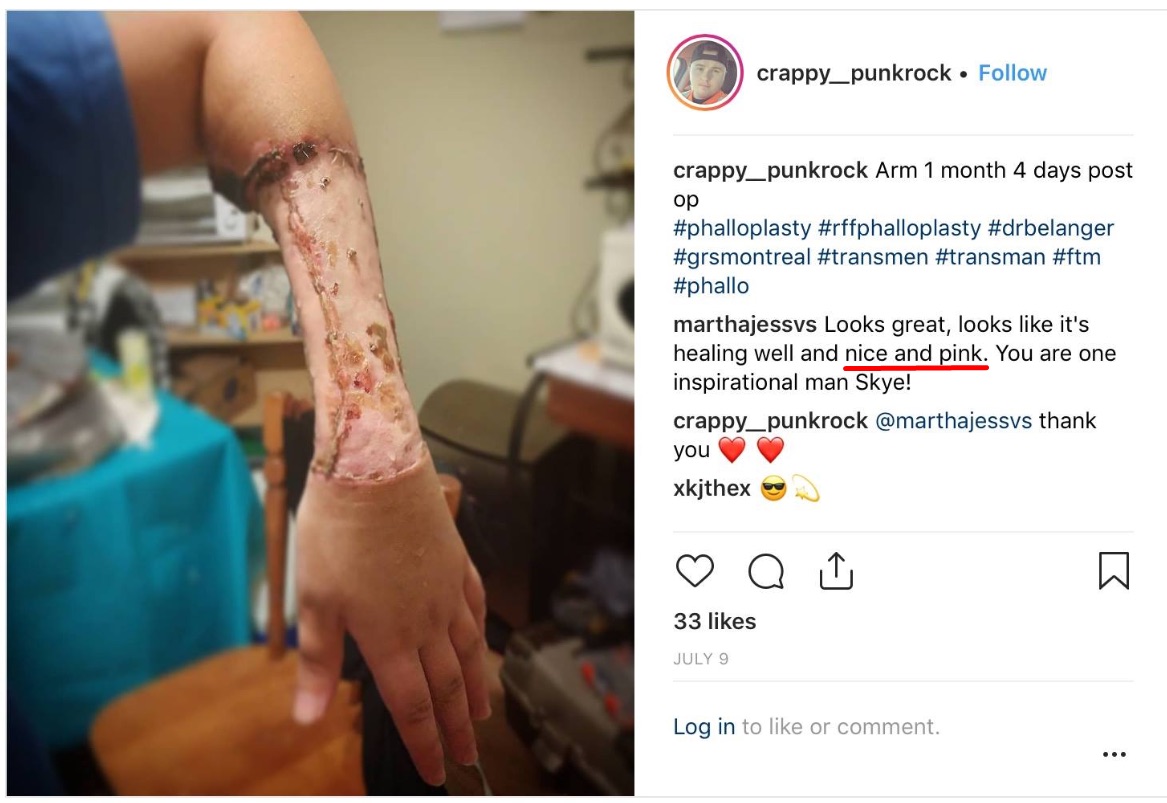Click Log in to comment

[703, 726]
